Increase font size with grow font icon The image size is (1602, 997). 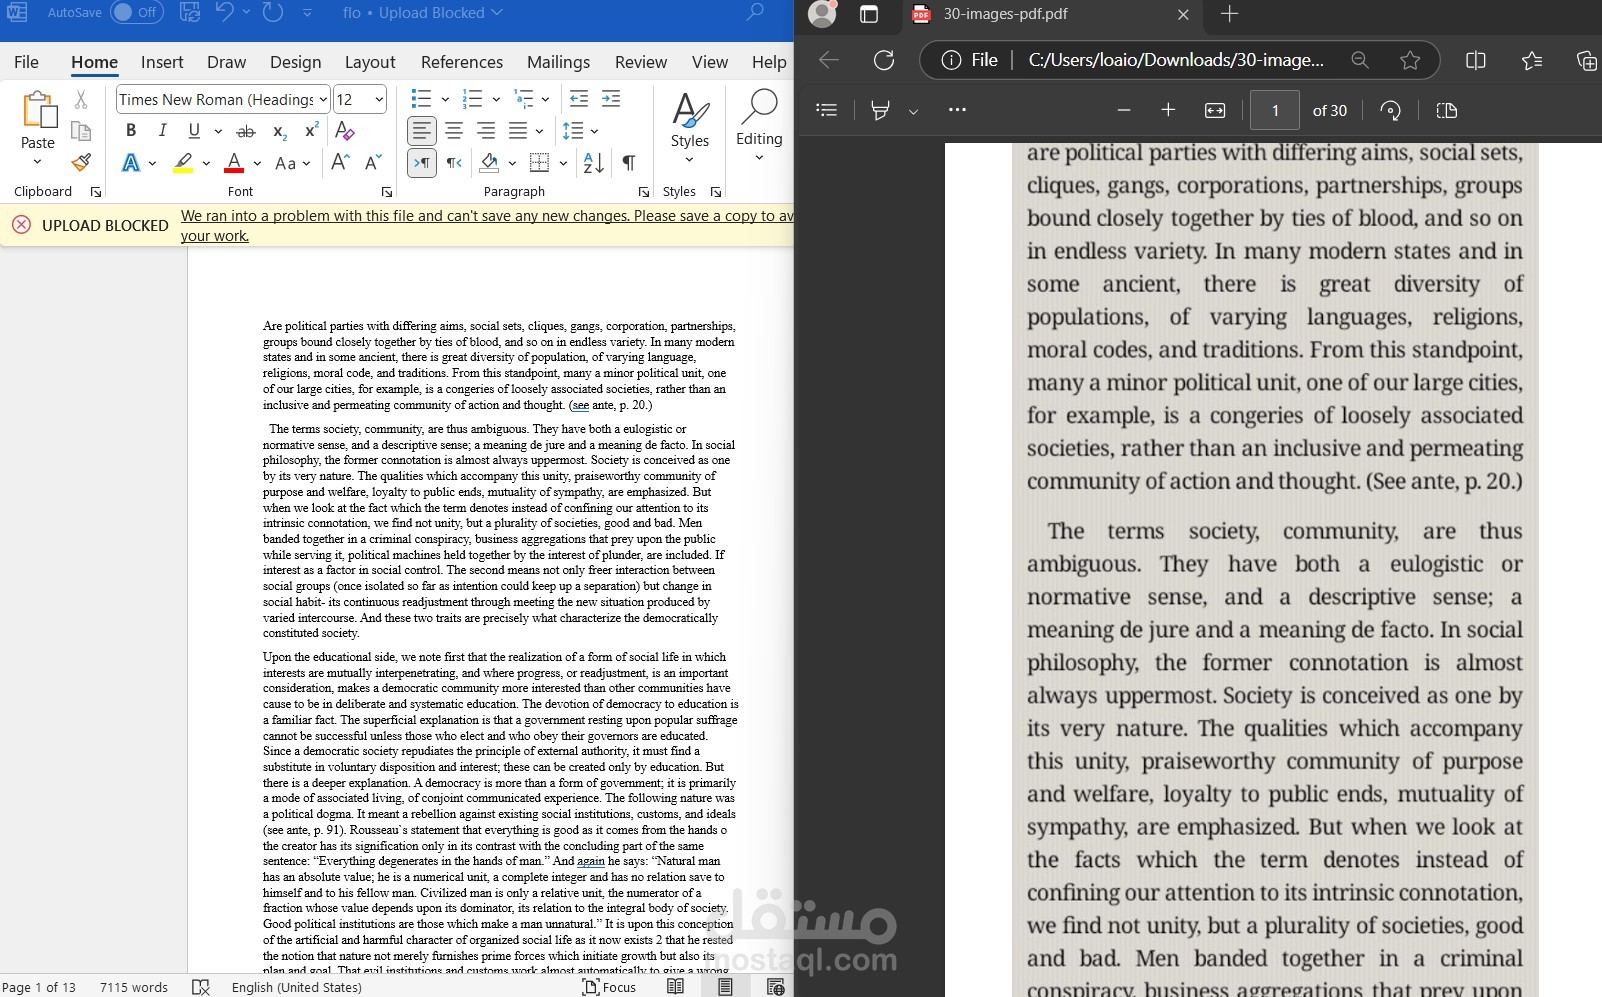(x=340, y=162)
